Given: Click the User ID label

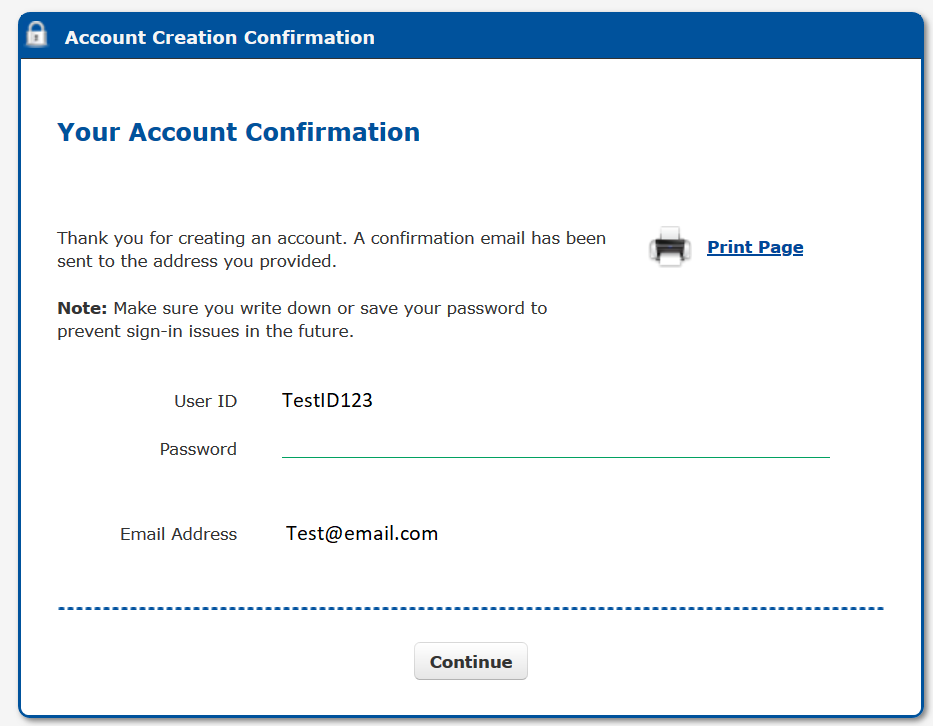Looking at the screenshot, I should pos(205,402).
